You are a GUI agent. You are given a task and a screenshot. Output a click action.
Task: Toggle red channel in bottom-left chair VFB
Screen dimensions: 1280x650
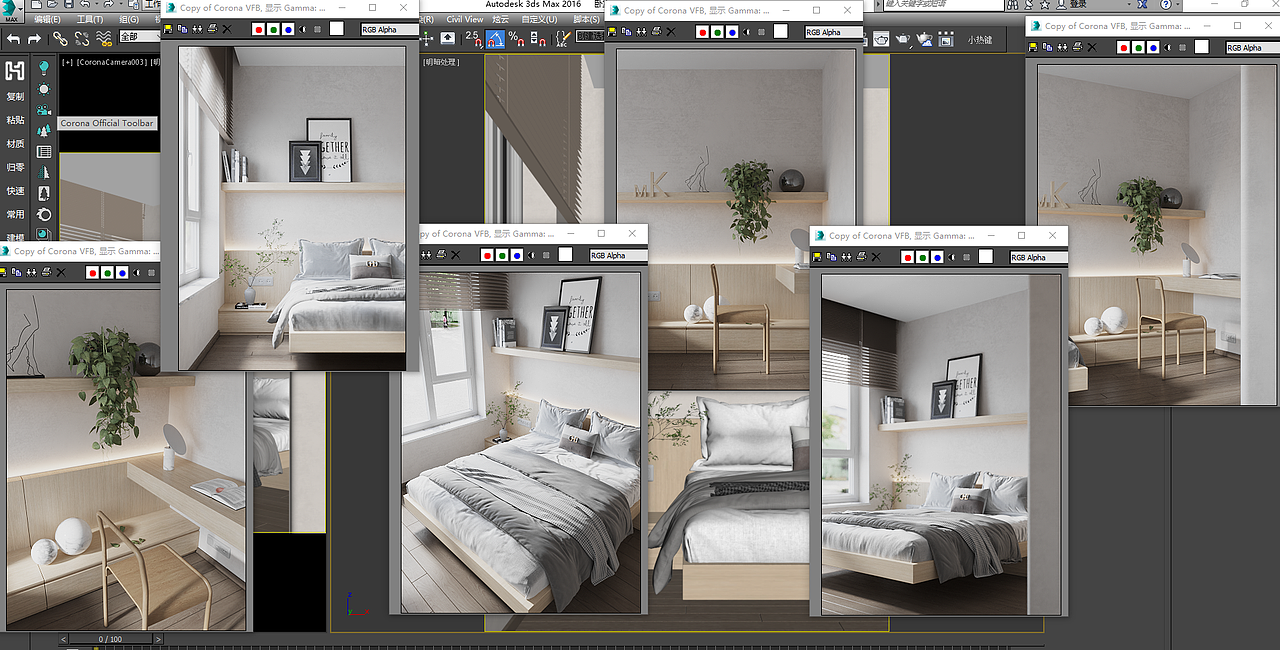click(92, 272)
